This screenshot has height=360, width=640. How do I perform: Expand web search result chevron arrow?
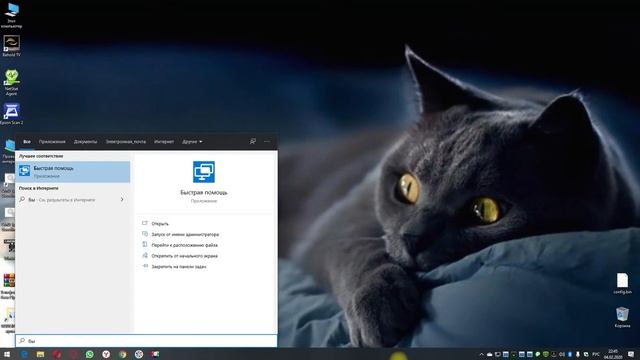click(122, 200)
